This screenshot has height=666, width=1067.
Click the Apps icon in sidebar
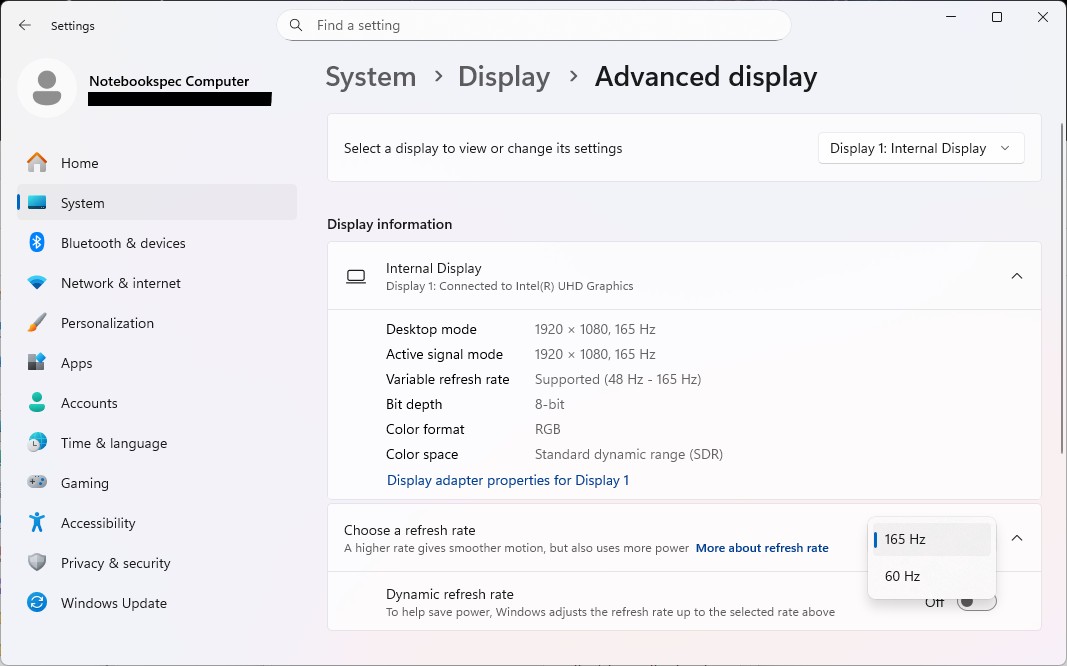click(37, 363)
